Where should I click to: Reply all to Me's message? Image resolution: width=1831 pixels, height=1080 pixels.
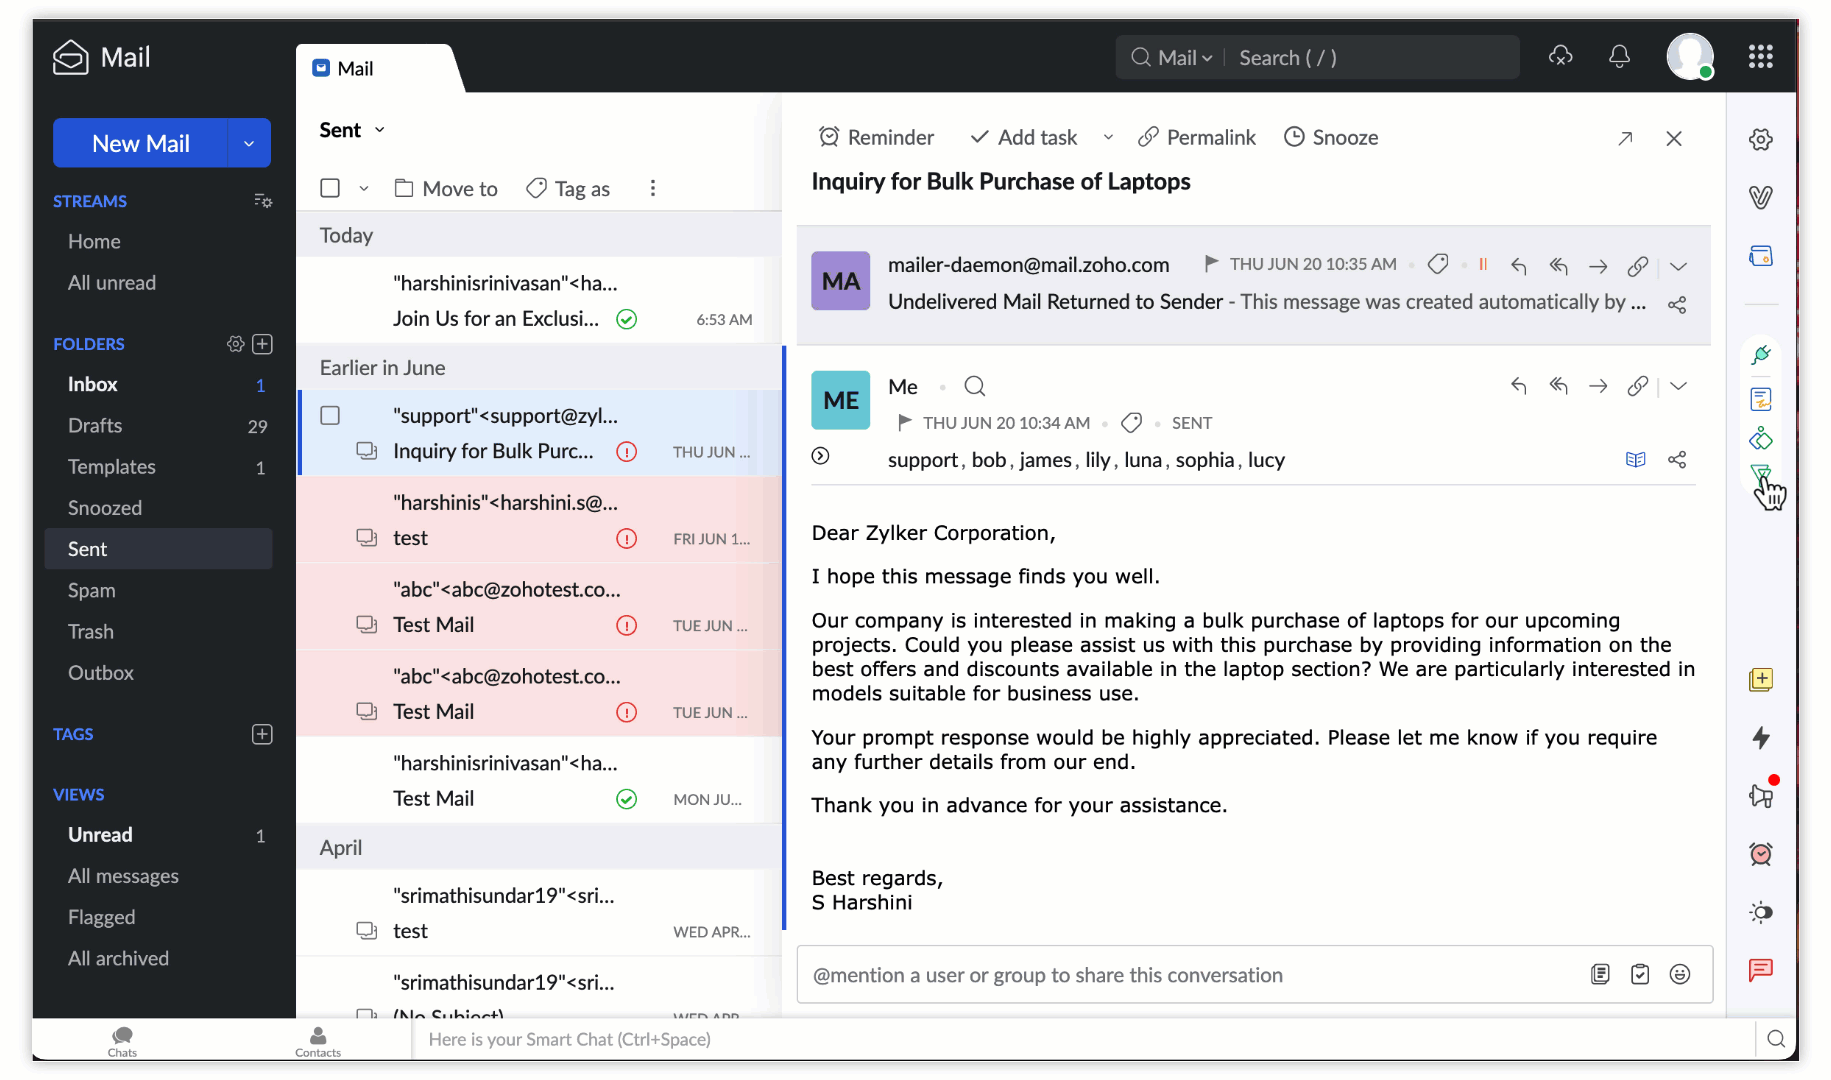[1558, 386]
